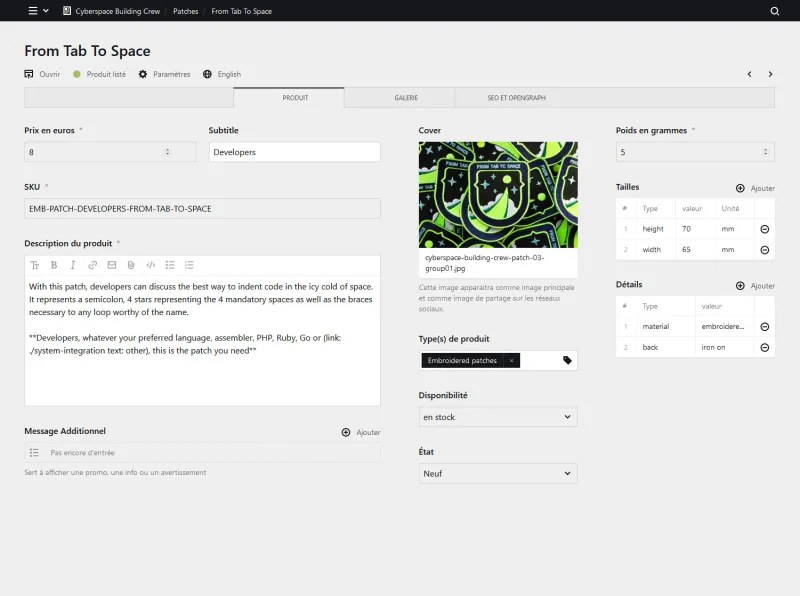Viewport: 800px width, 596px height.
Task: Click the attachment paperclip icon in description toolbar
Action: pyautogui.click(x=133, y=265)
